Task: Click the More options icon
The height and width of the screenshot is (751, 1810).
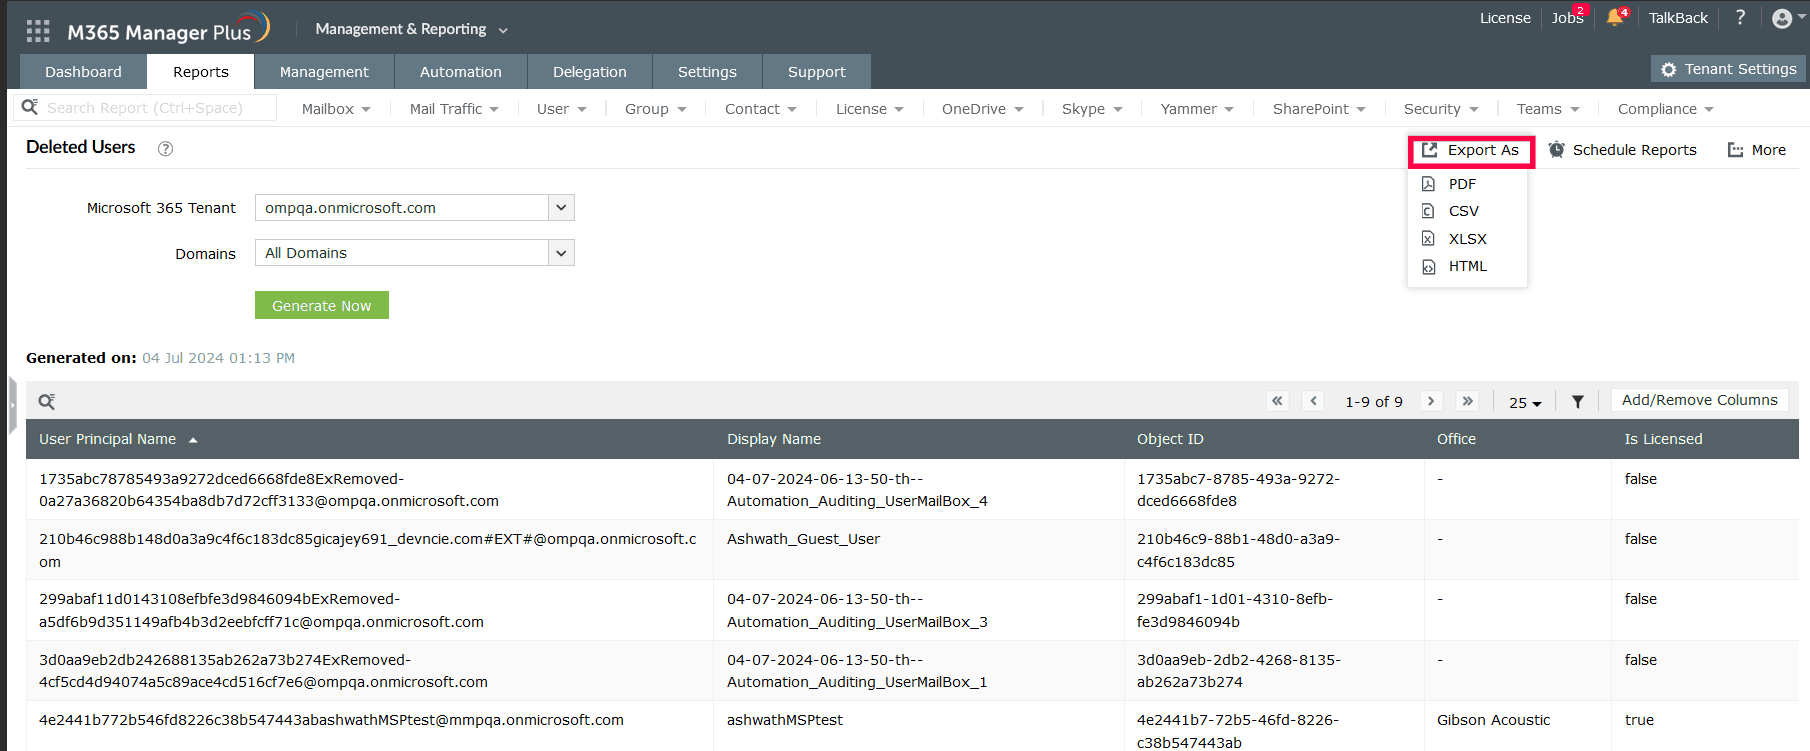Action: coord(1735,150)
